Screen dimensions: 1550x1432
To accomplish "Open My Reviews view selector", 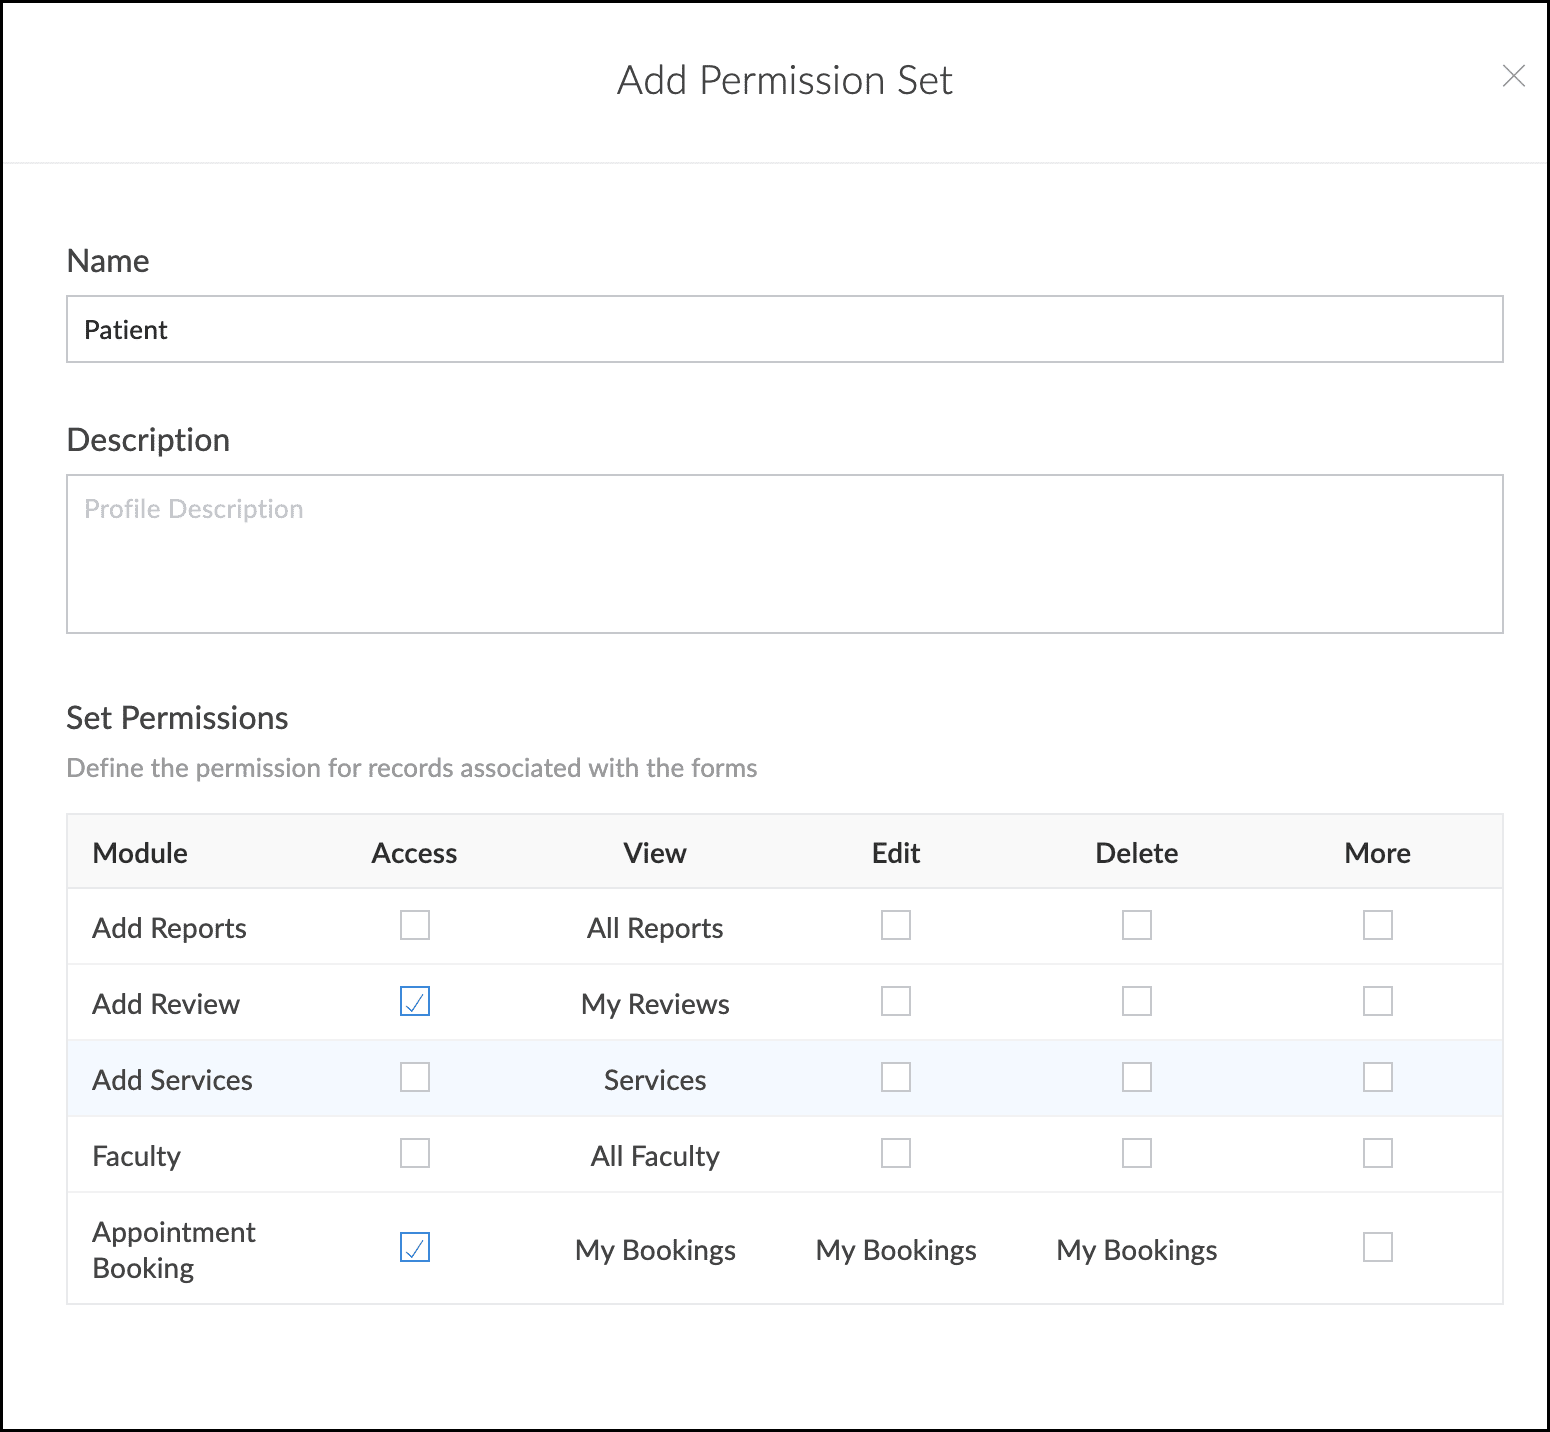I will [x=655, y=1004].
